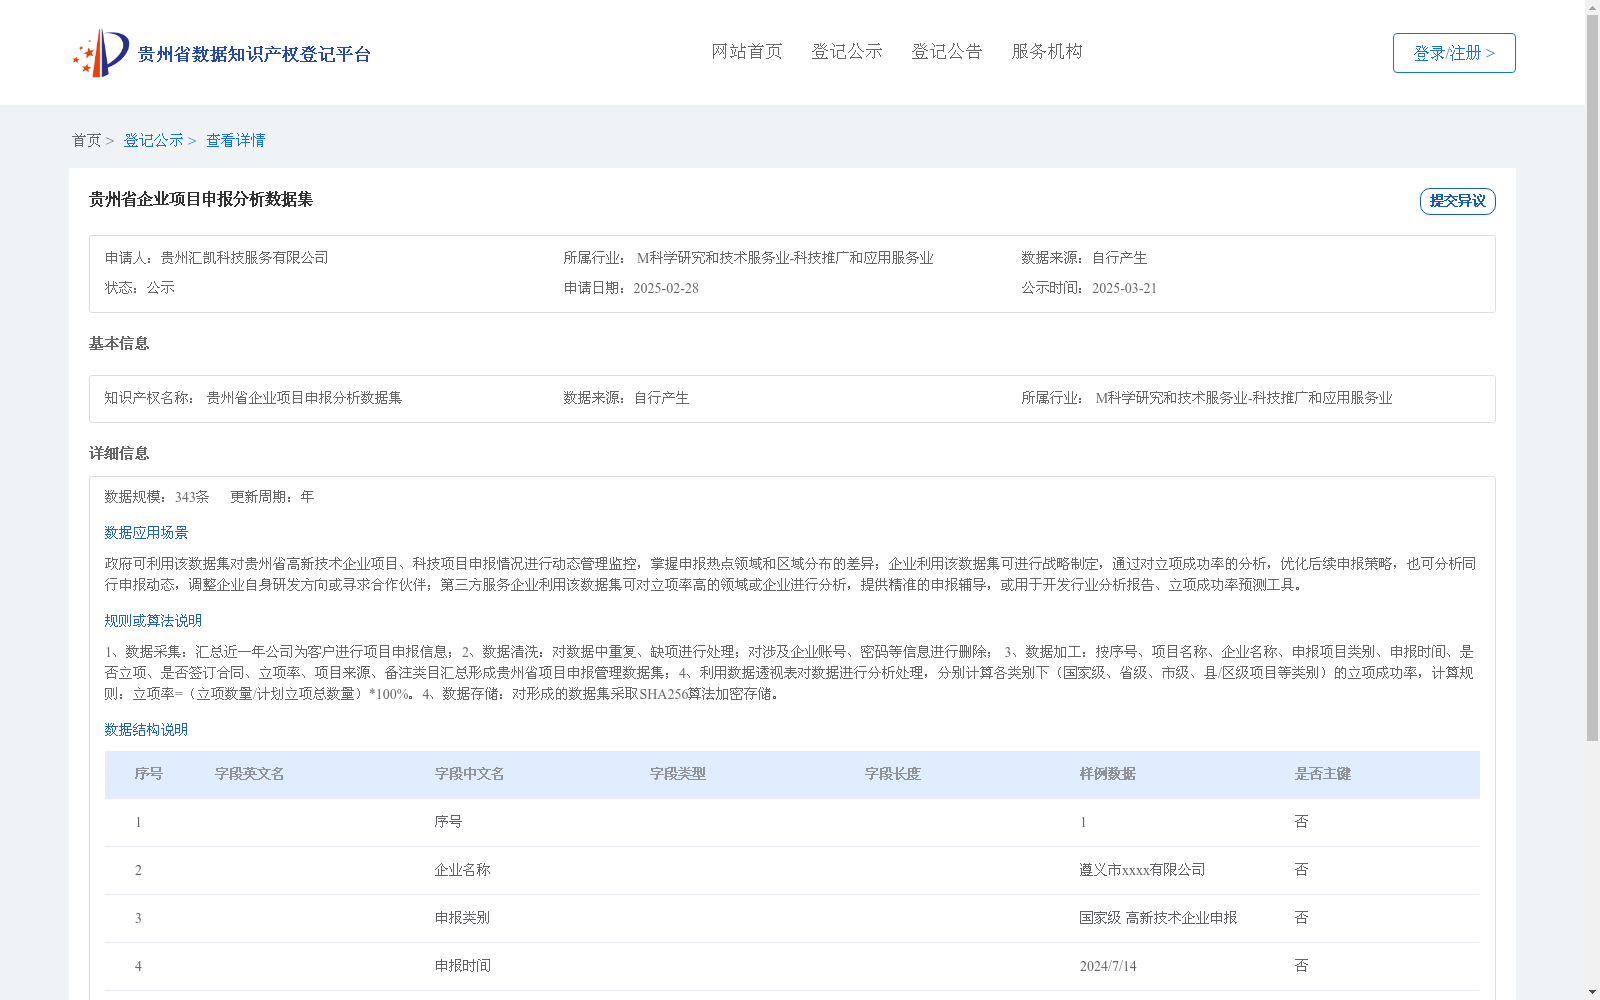Click the 详细信息 section heading
This screenshot has height=1000, width=1600.
[x=119, y=454]
